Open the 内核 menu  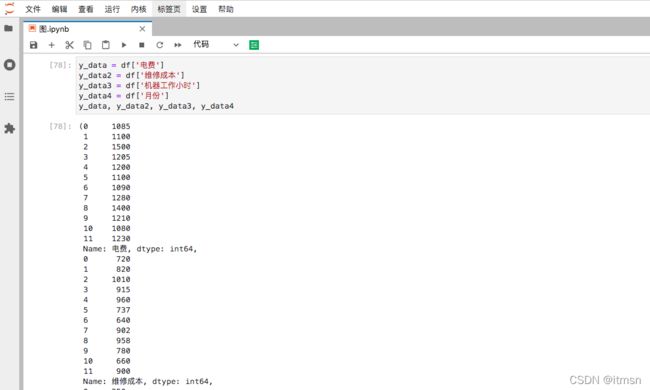(x=138, y=9)
